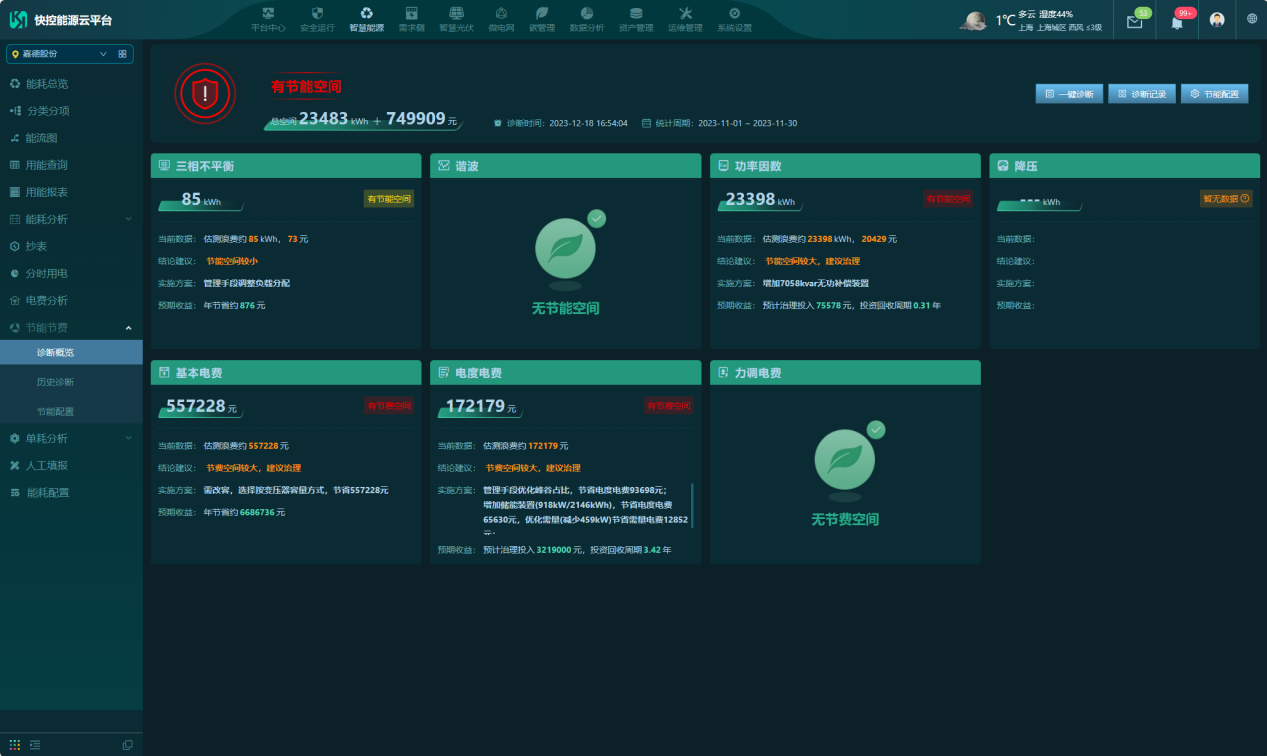Open 运维管理 with the tools icon

[x=685, y=19]
